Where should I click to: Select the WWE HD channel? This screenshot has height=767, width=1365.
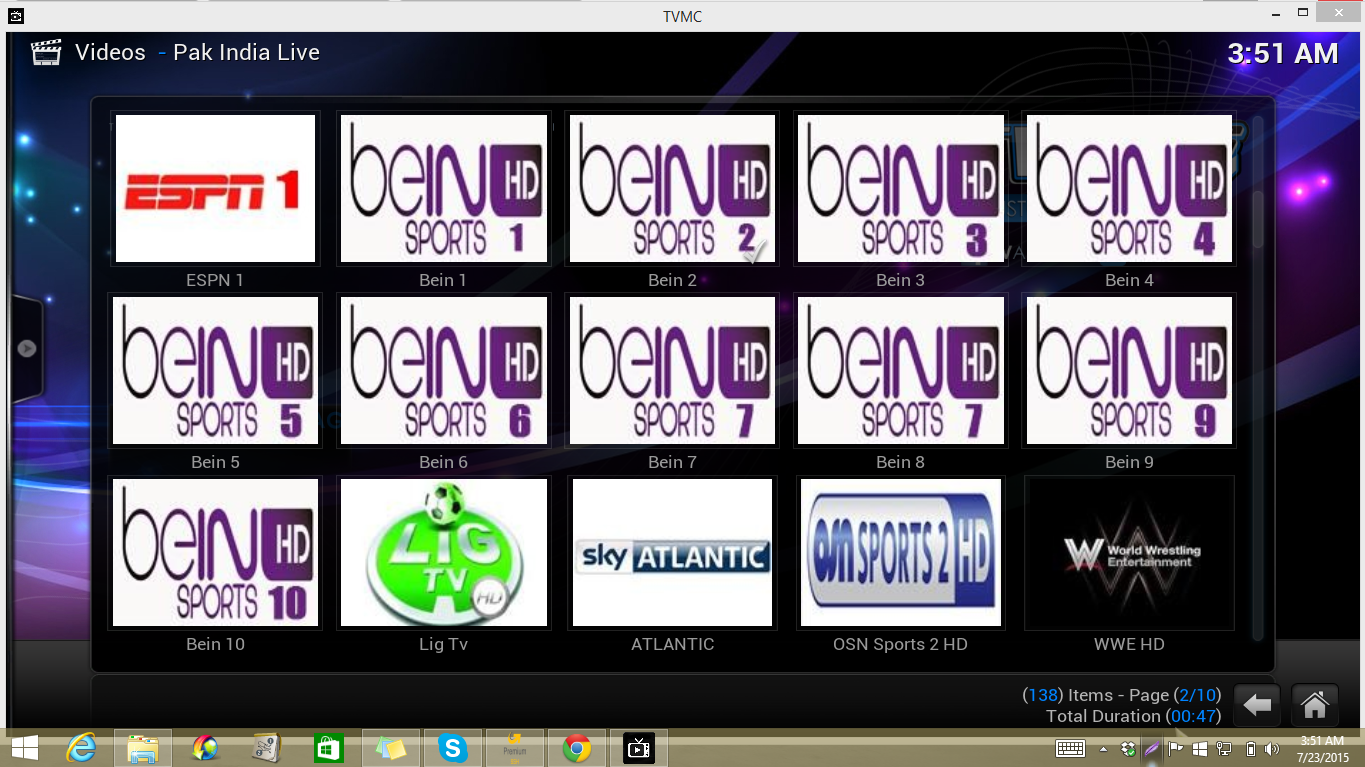pos(1129,552)
